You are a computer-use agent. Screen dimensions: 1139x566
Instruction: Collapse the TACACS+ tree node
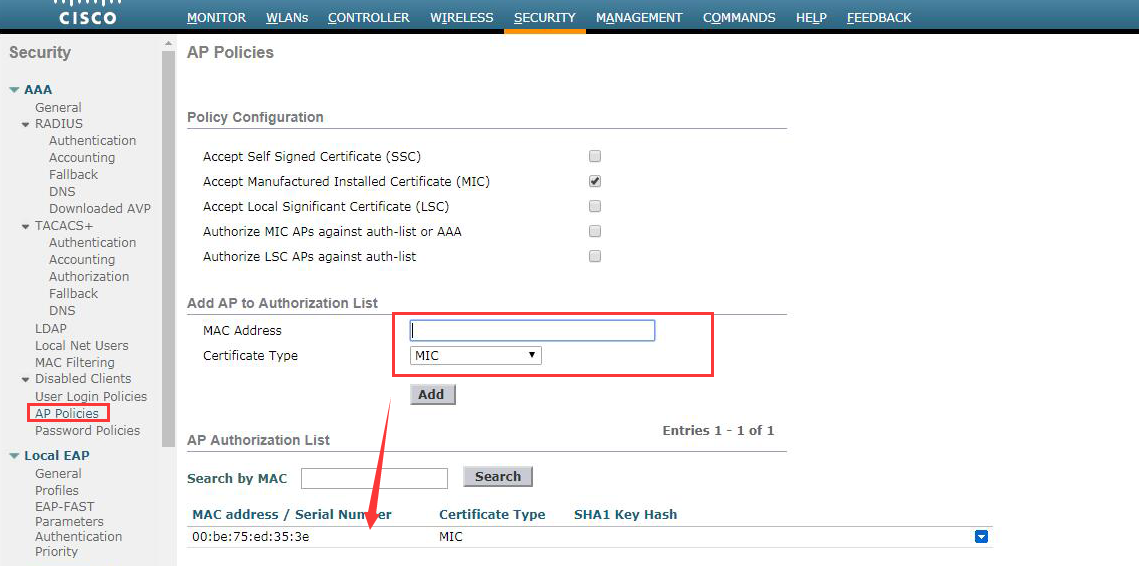[x=26, y=226]
